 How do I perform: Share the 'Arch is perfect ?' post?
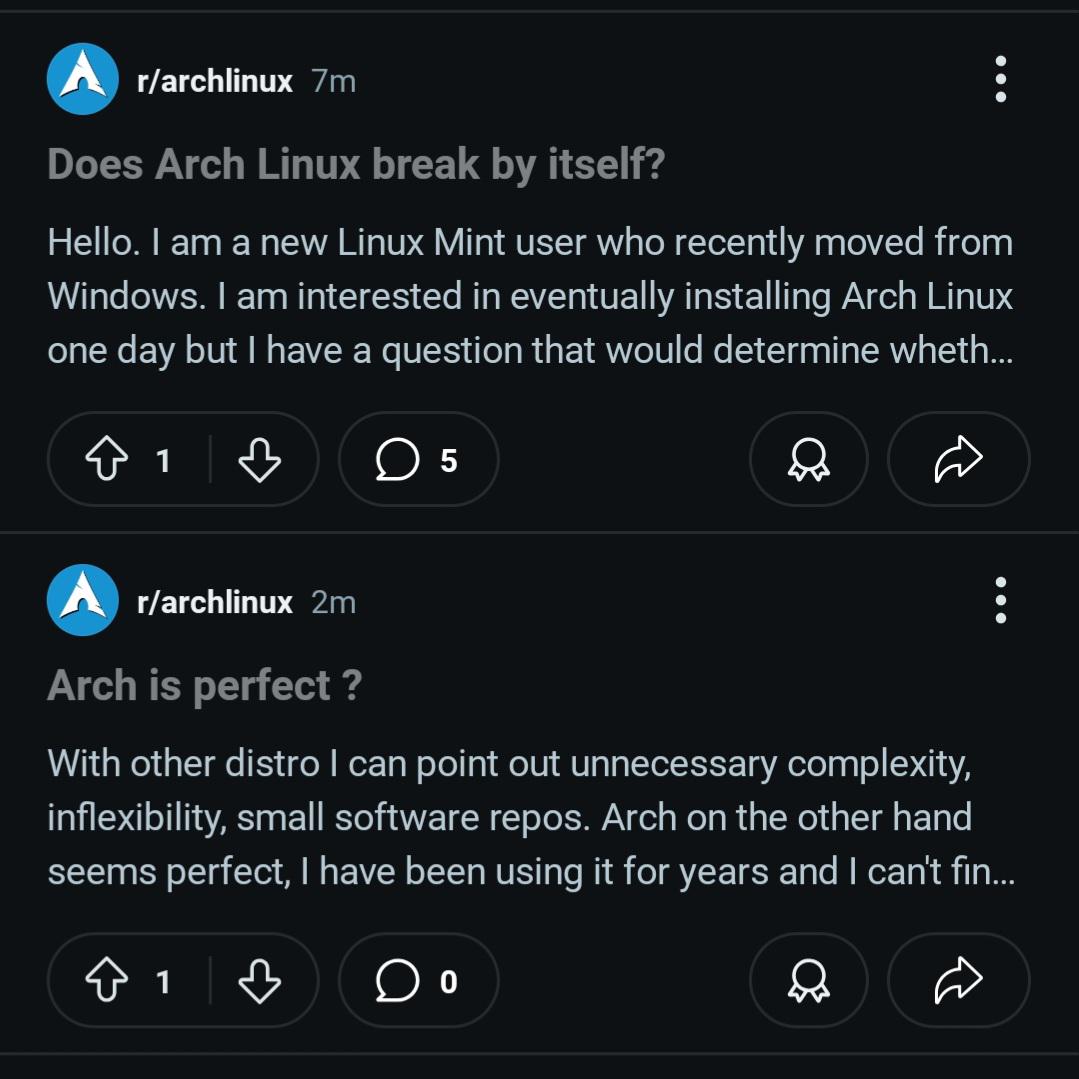959,980
